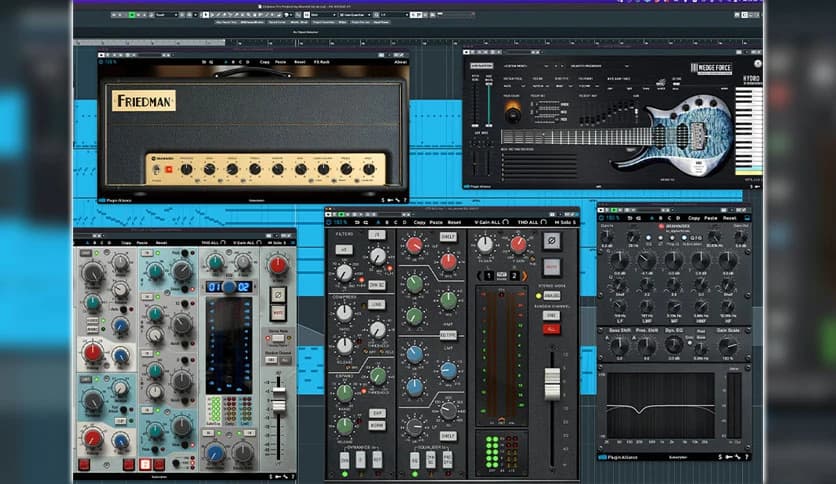Click the guitar fretboard in guitar plugin
This screenshot has width=836, height=484.
[x=576, y=137]
